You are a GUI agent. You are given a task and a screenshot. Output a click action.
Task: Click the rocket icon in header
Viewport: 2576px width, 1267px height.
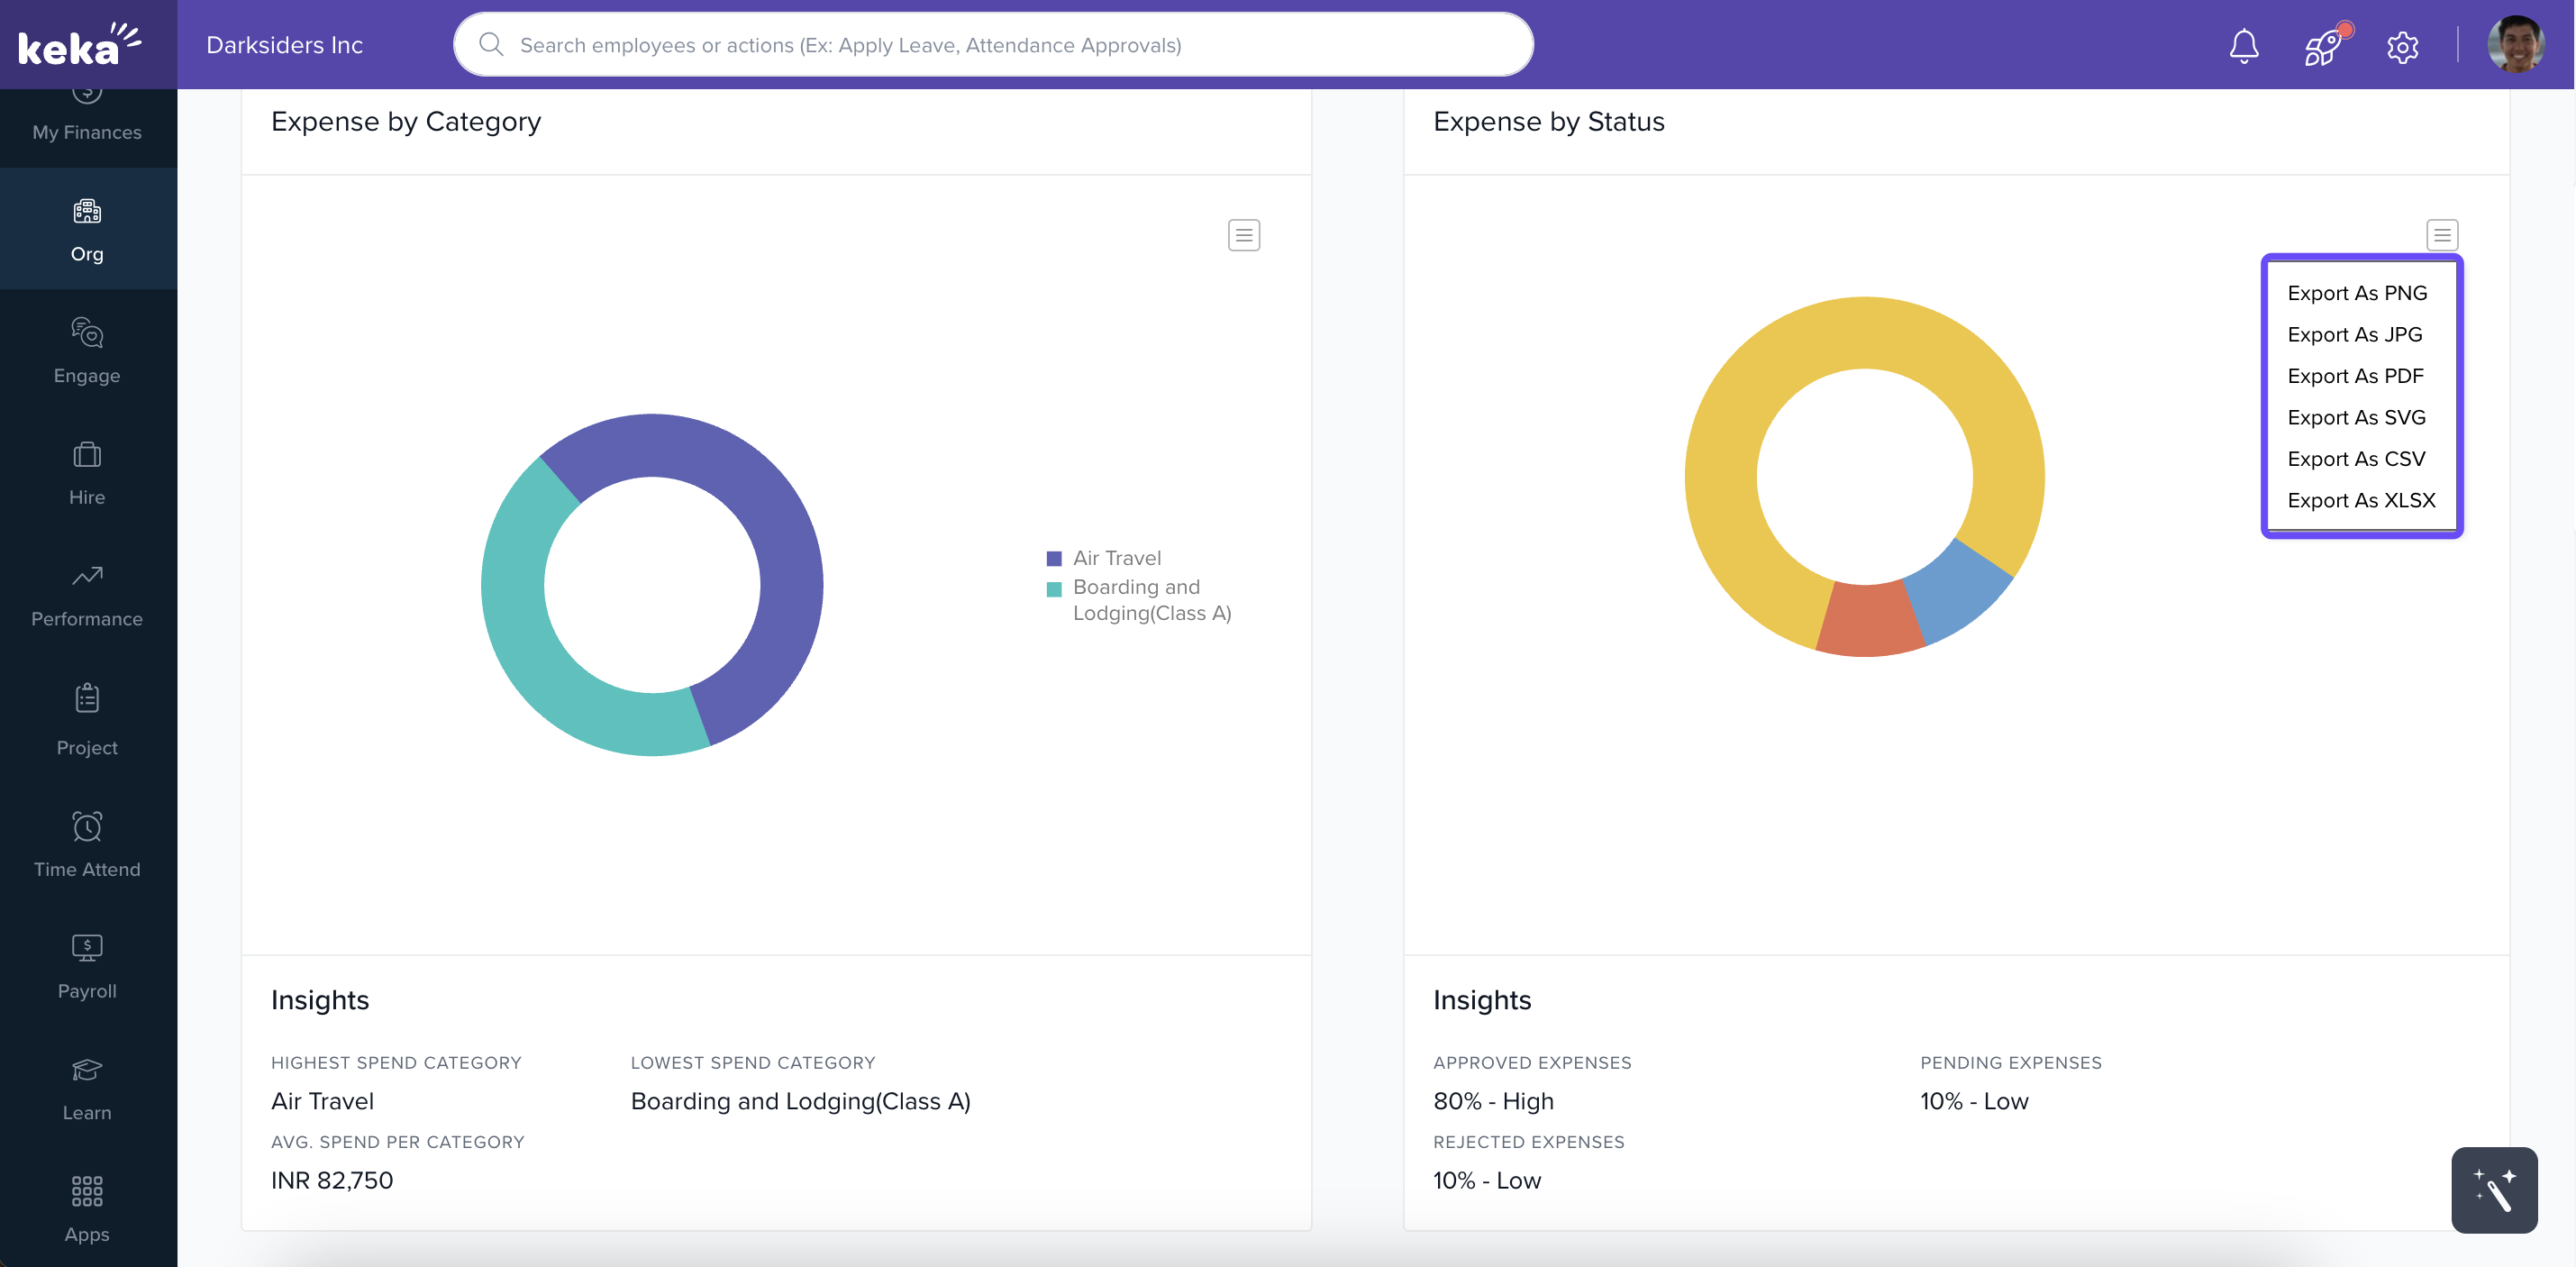(x=2322, y=46)
